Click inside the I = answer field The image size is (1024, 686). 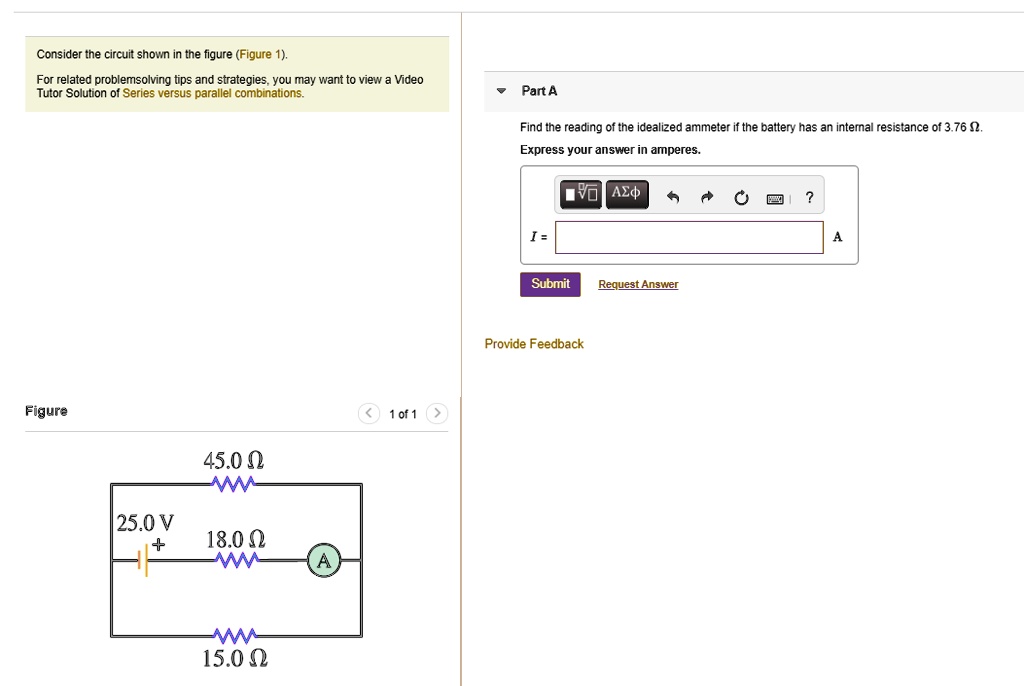pyautogui.click(x=689, y=237)
